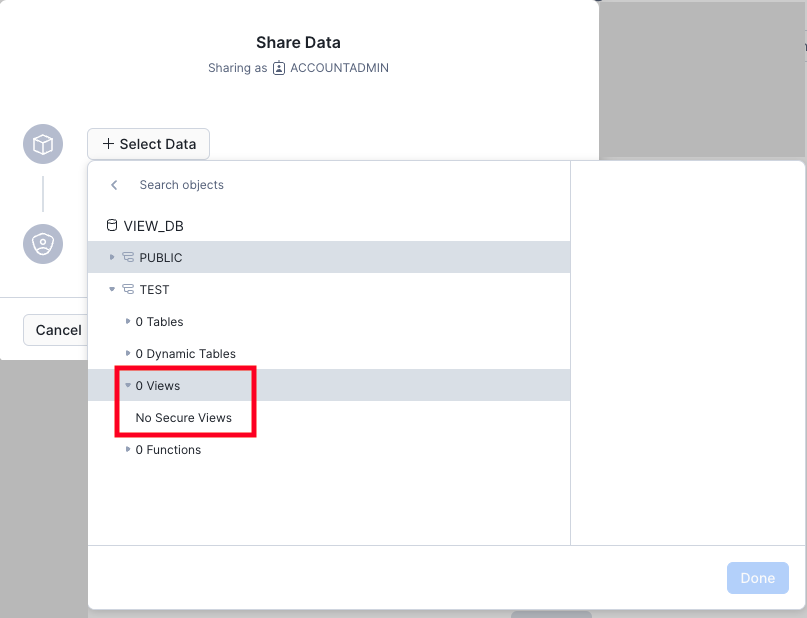The image size is (807, 618).
Task: Click the Cancel button
Action: click(x=58, y=330)
